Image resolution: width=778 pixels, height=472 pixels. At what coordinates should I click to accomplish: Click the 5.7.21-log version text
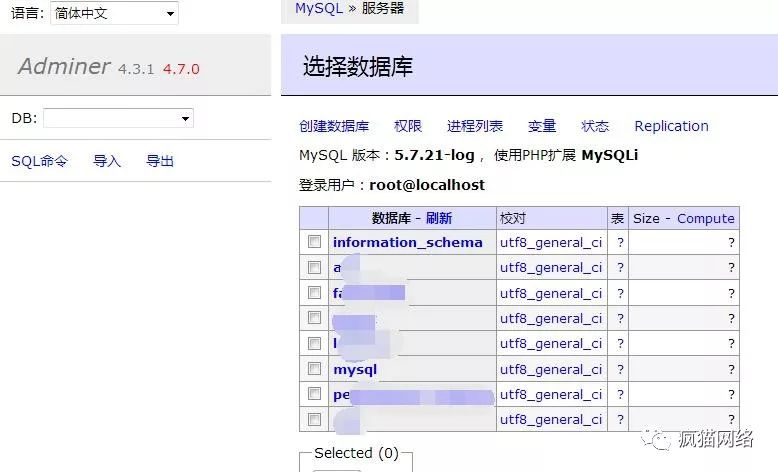point(434,155)
